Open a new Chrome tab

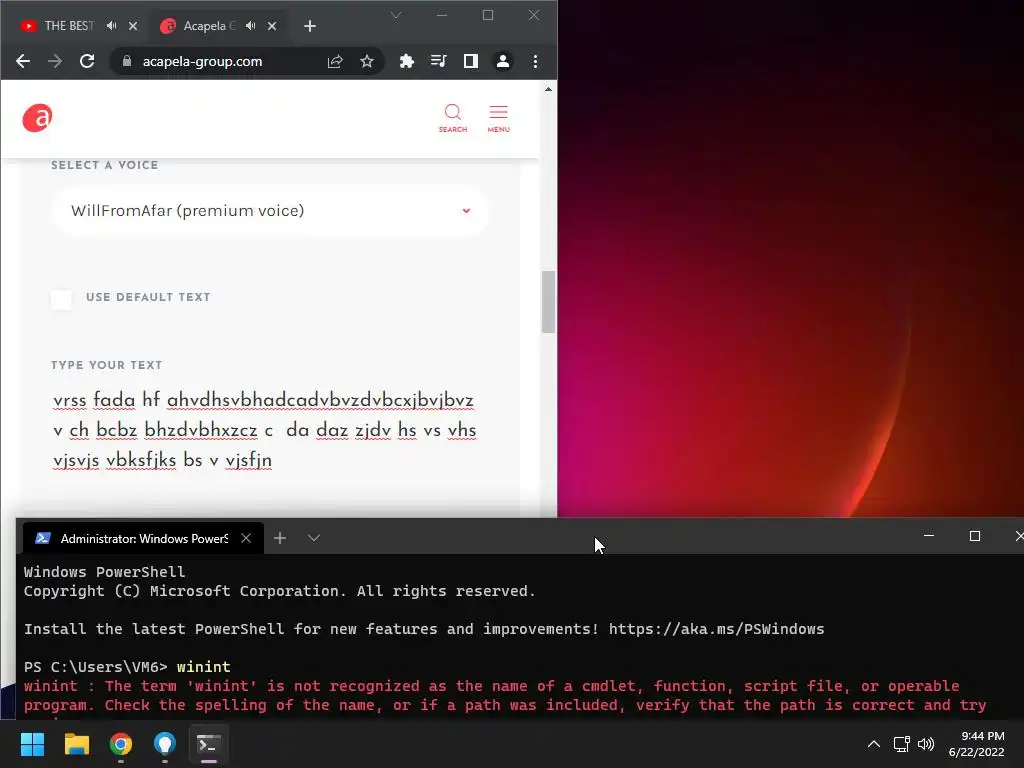[x=310, y=26]
